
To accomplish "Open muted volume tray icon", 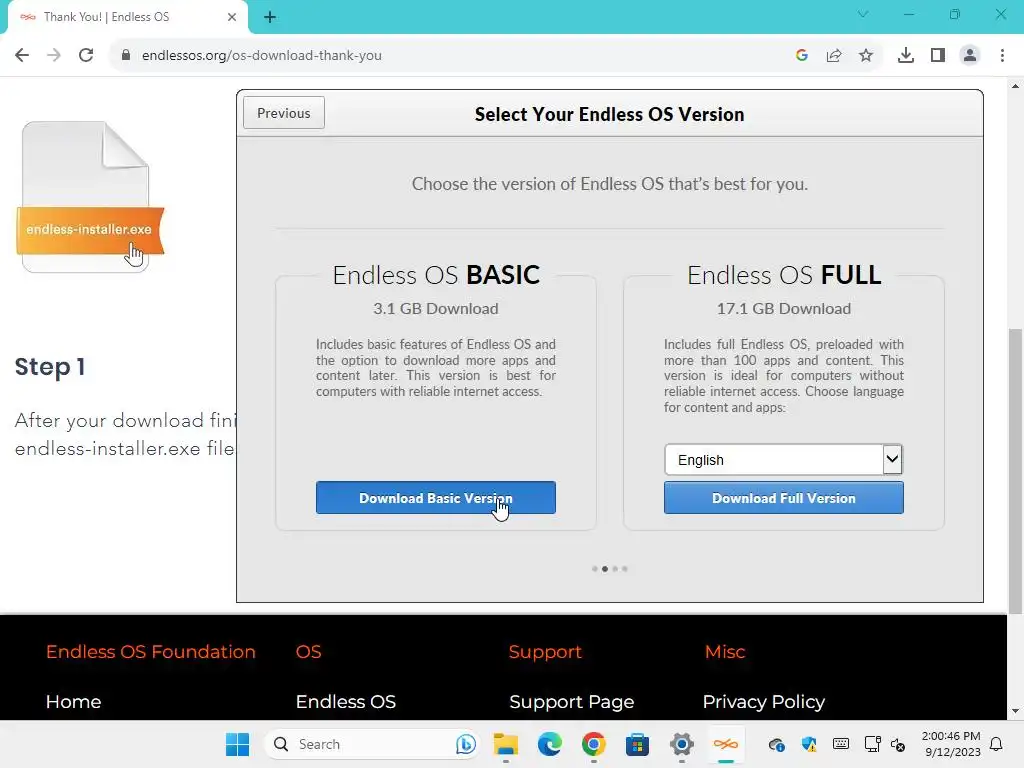I will click(898, 744).
